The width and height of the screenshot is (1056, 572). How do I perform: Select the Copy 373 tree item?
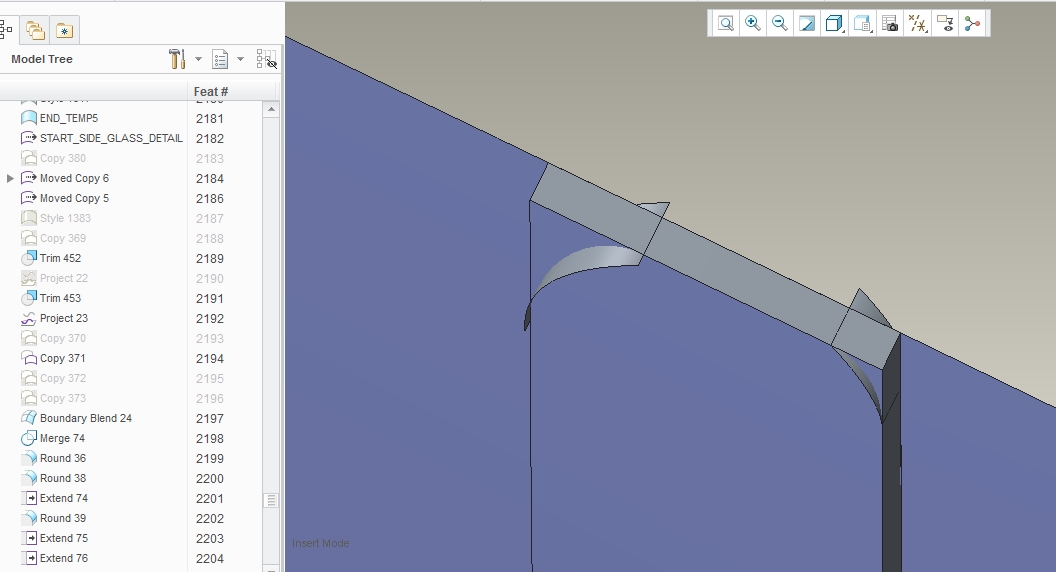click(x=63, y=398)
